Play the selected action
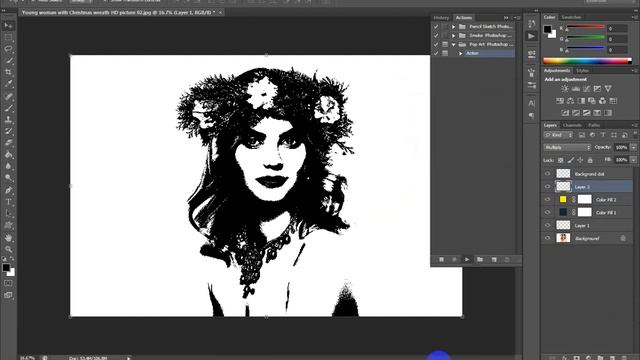 click(467, 260)
